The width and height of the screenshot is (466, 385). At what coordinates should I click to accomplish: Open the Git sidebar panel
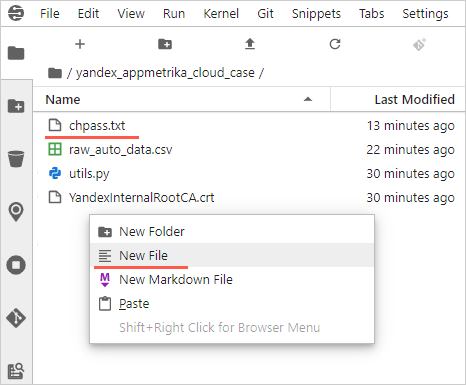pyautogui.click(x=16, y=318)
